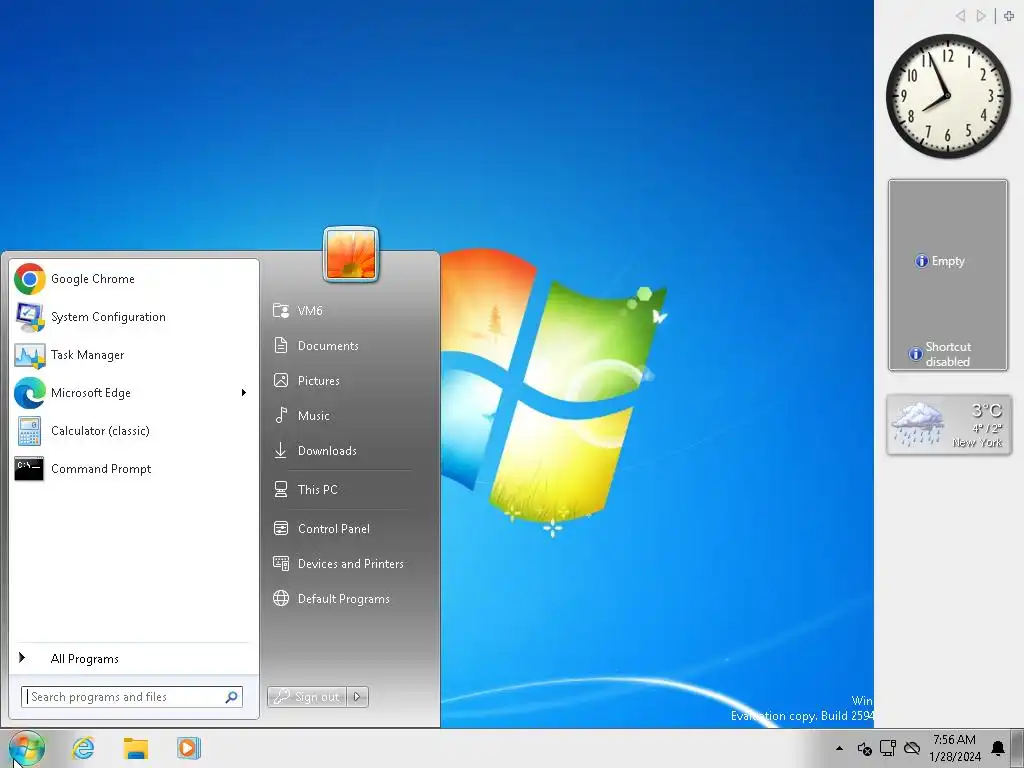Click the Show desktop strip at taskbar end
This screenshot has height=768, width=1024.
pos(1018,748)
